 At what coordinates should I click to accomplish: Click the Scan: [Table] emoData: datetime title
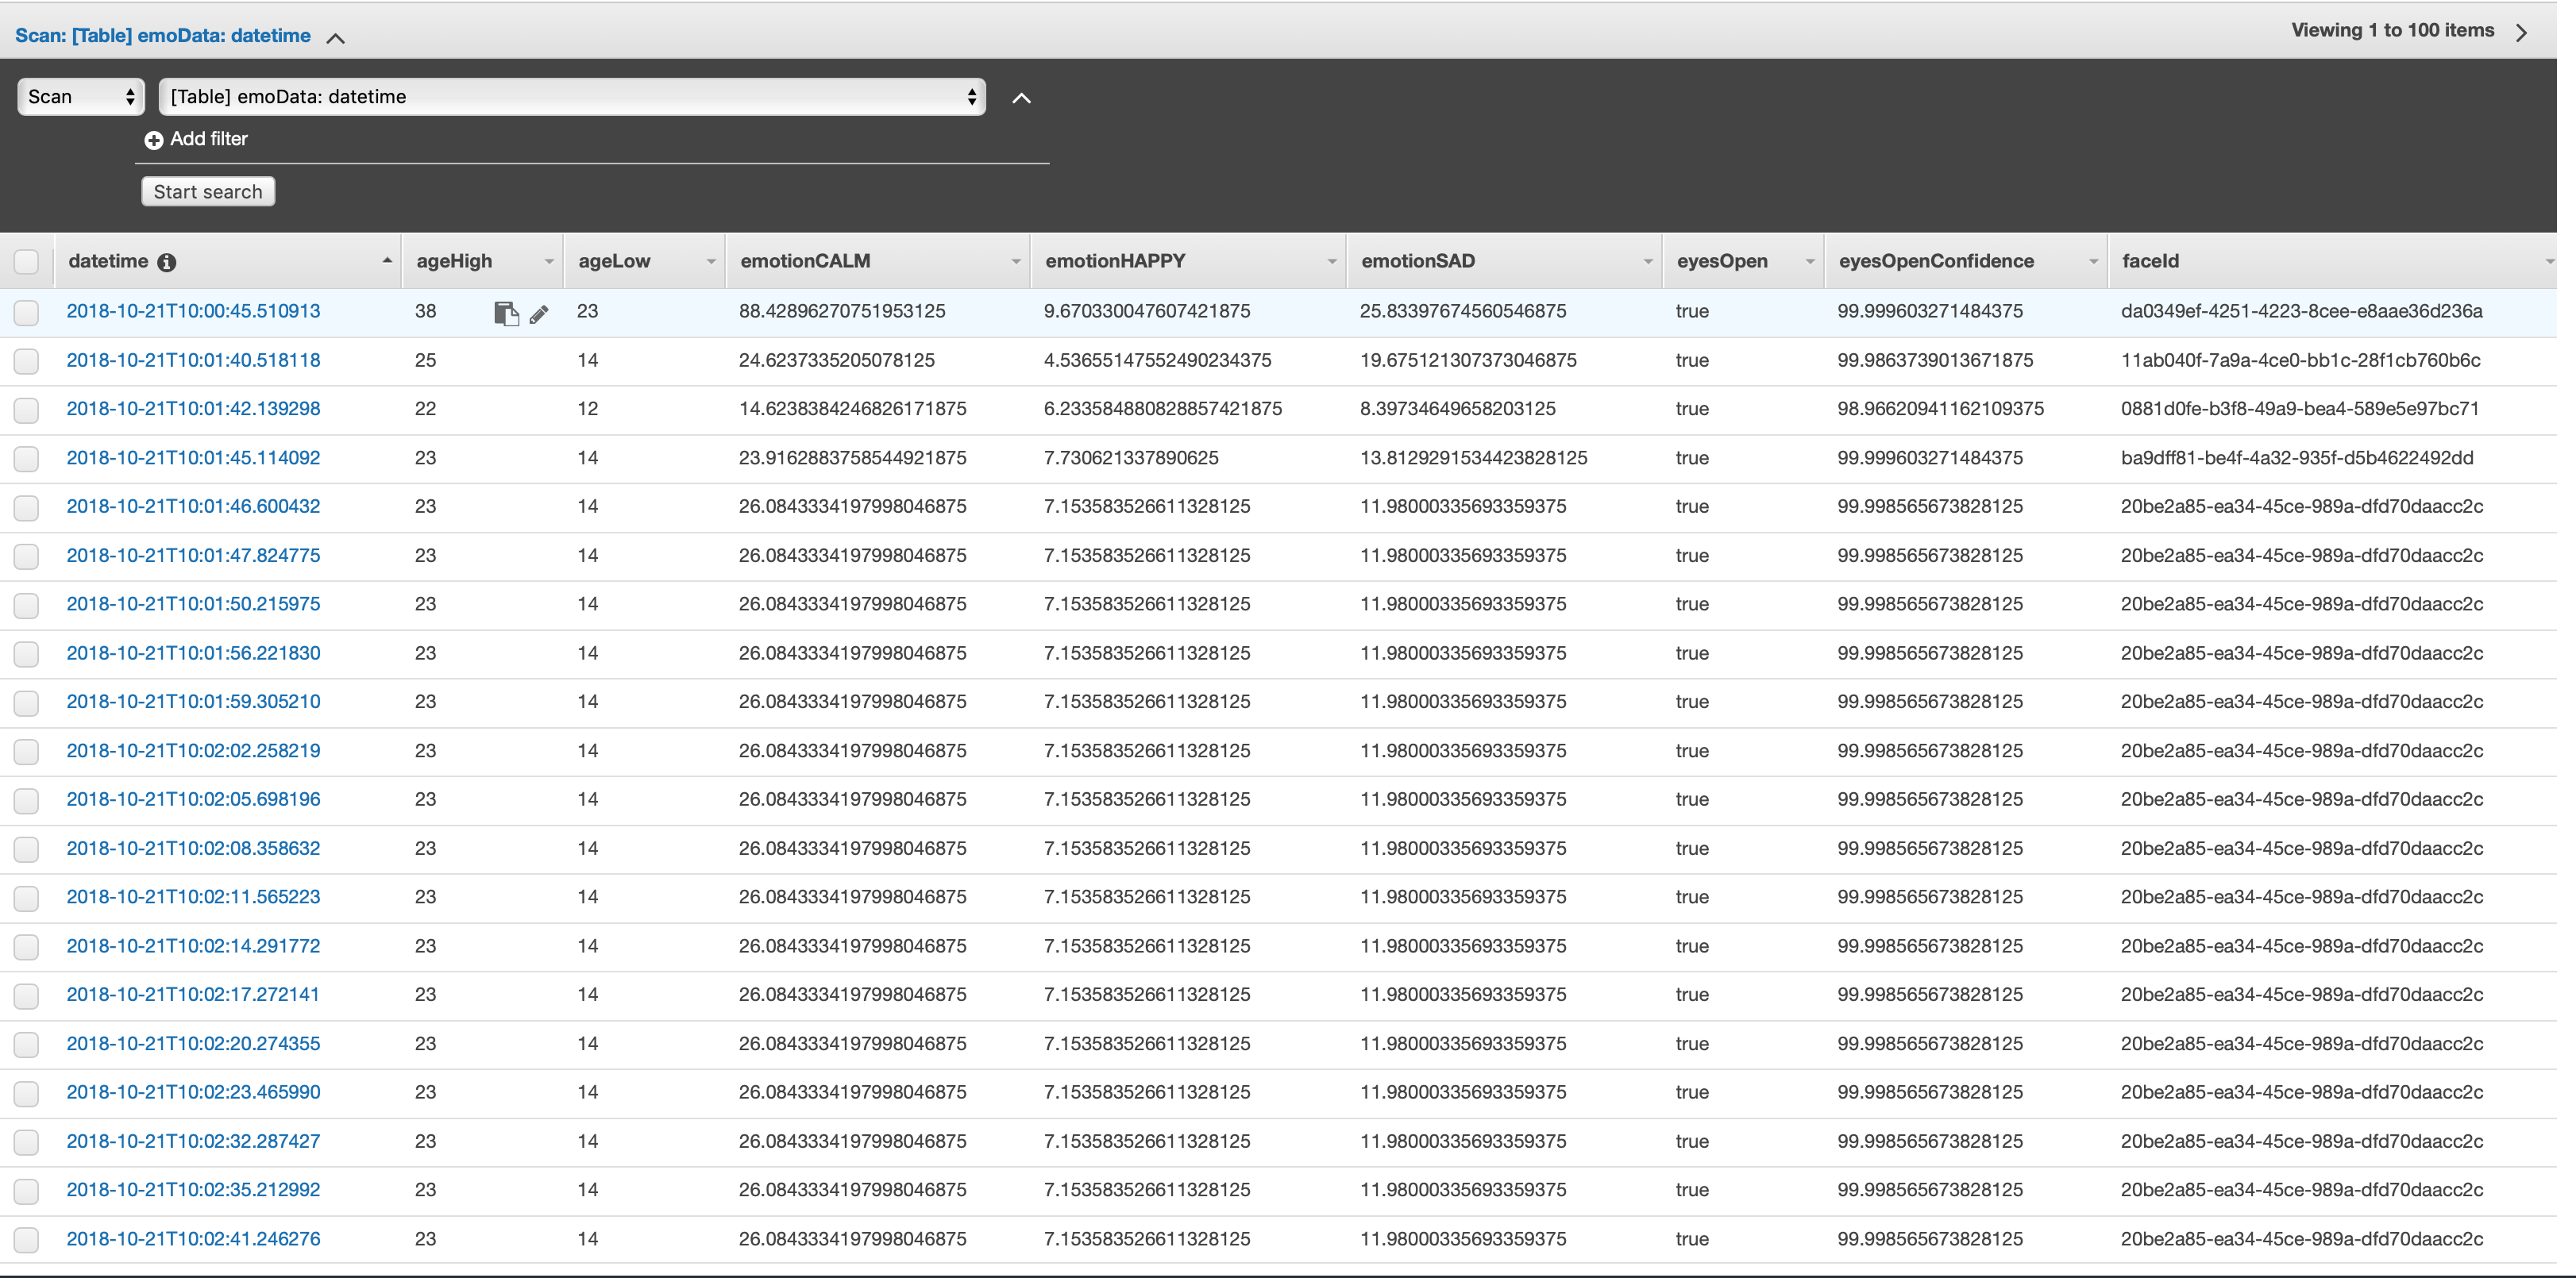(162, 36)
